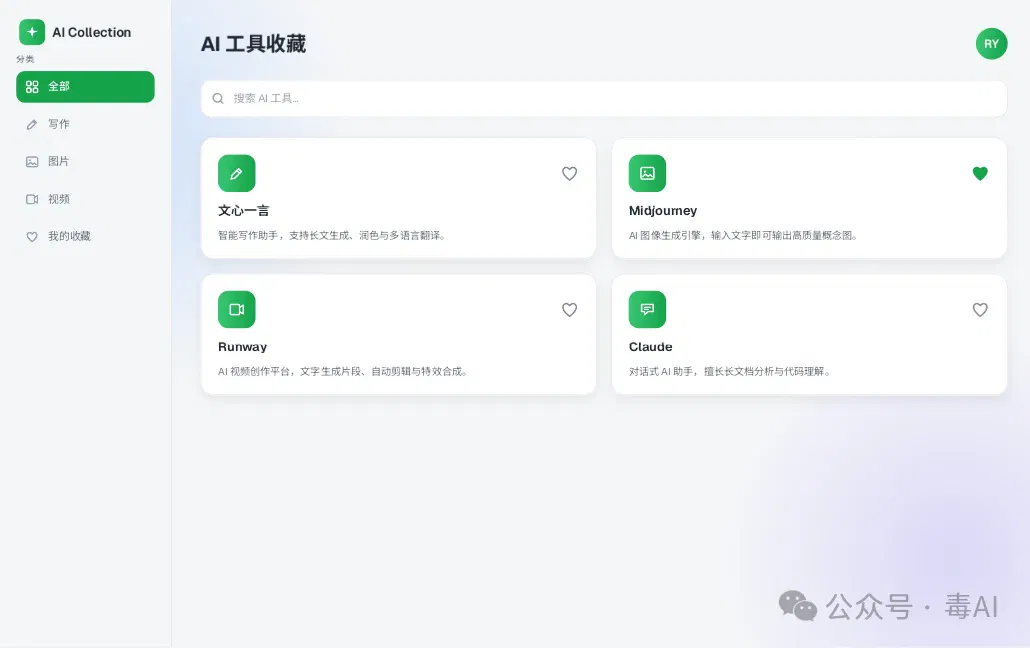
Task: Click the AI Collection sparkle logo icon
Action: click(32, 32)
